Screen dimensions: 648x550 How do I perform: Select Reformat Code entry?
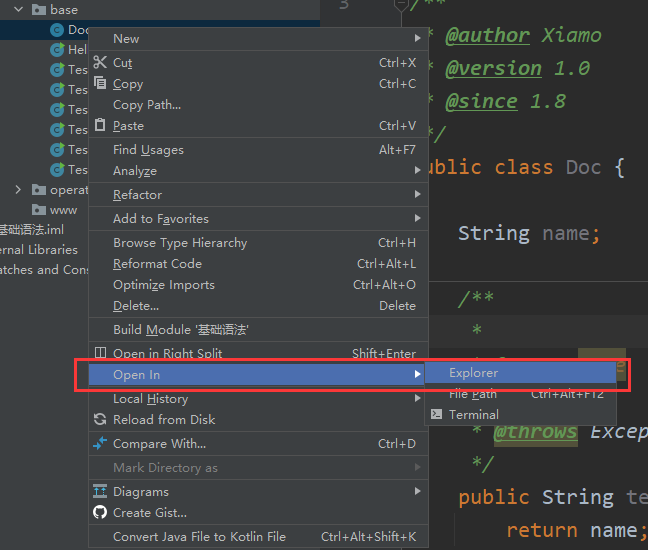259,264
